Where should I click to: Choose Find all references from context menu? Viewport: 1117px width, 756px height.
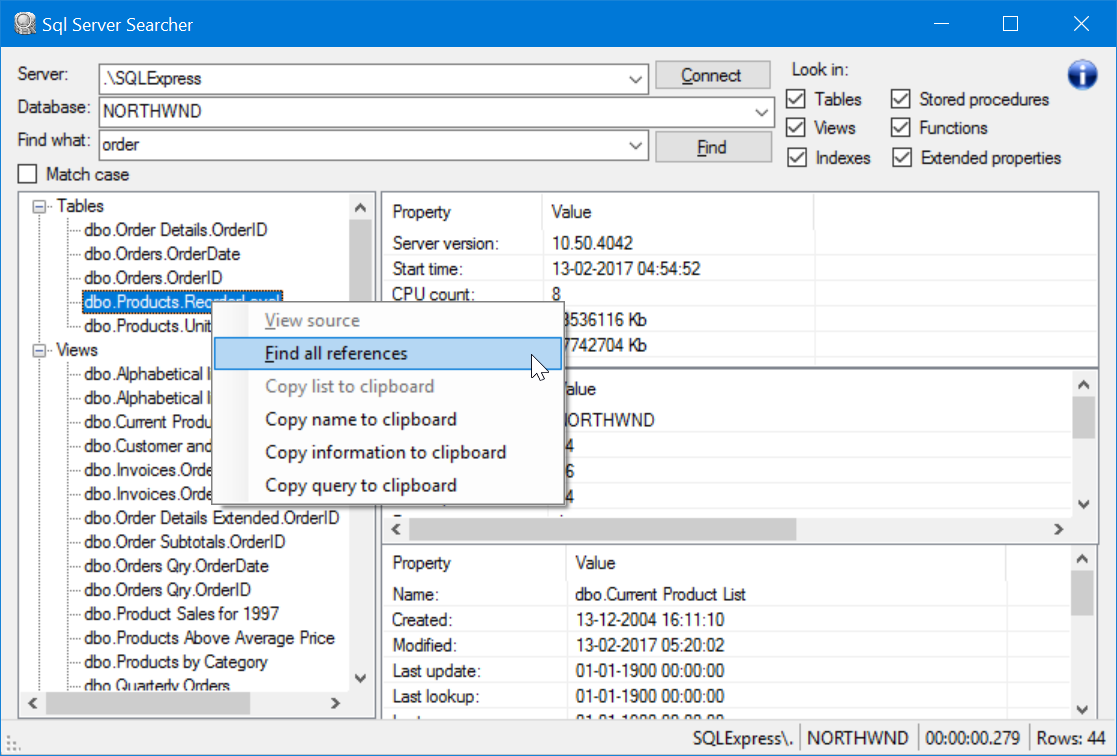click(x=387, y=353)
